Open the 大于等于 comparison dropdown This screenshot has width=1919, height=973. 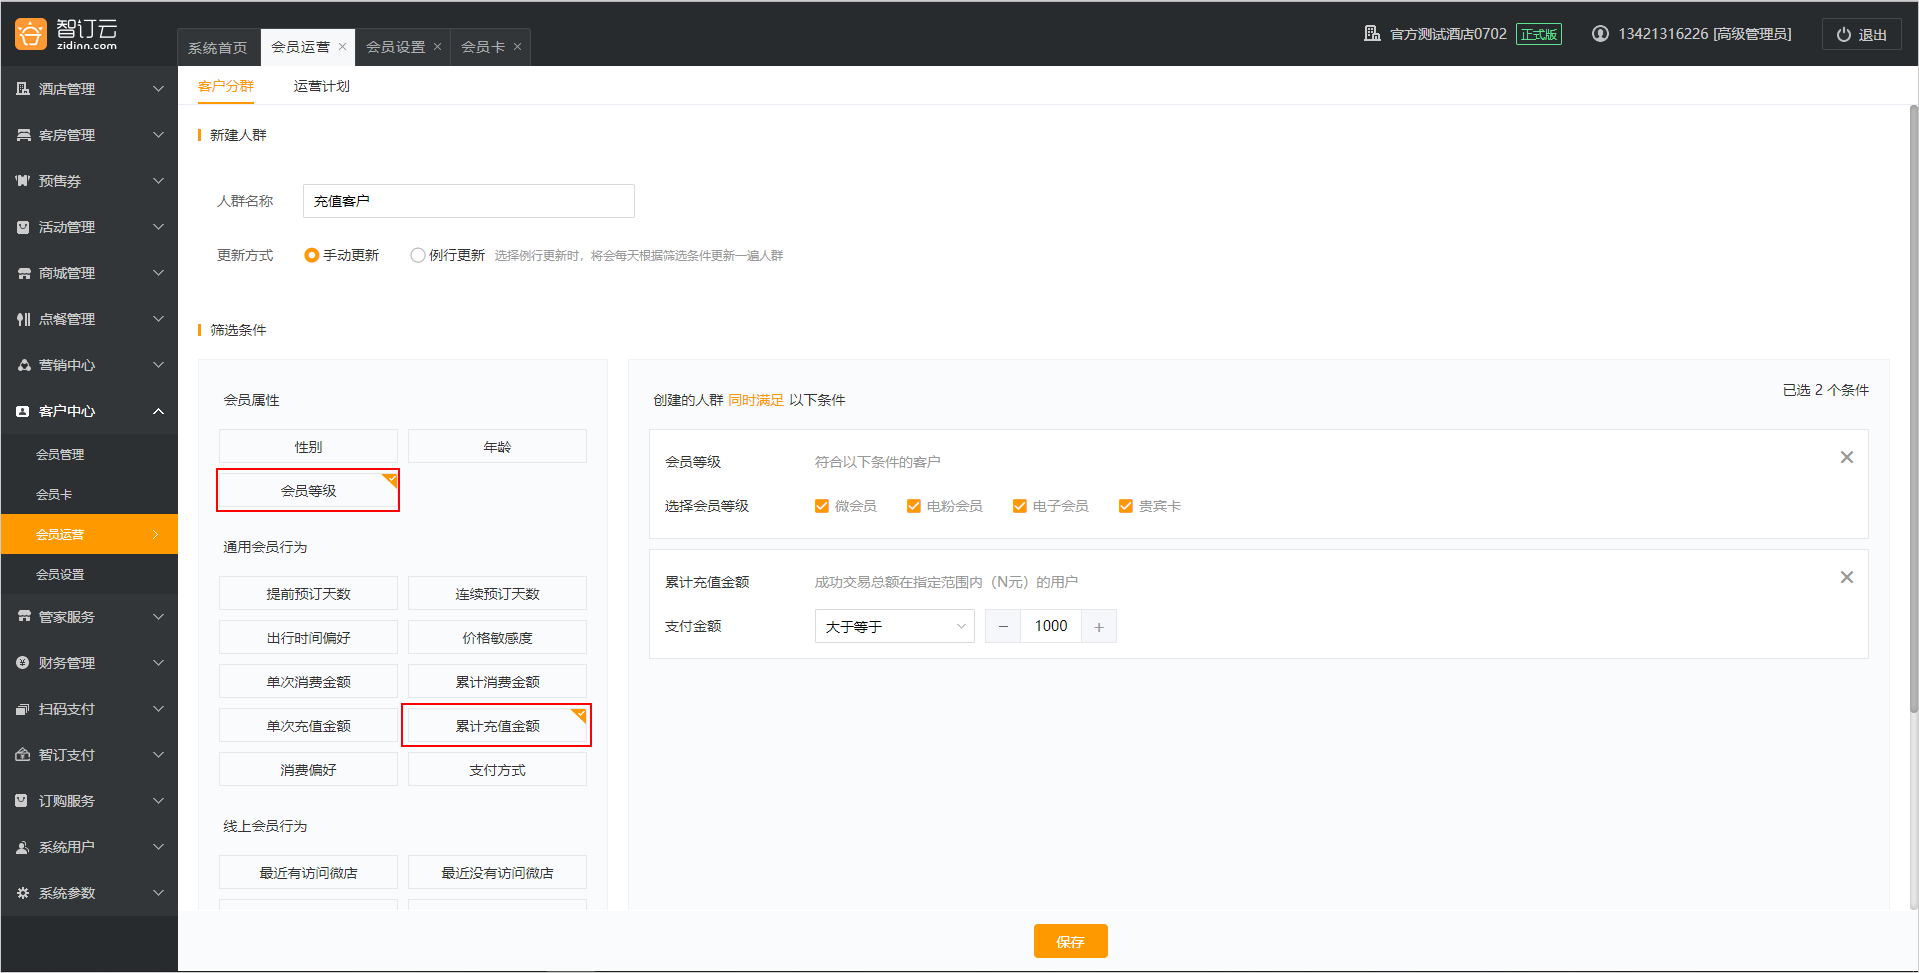[x=894, y=627]
